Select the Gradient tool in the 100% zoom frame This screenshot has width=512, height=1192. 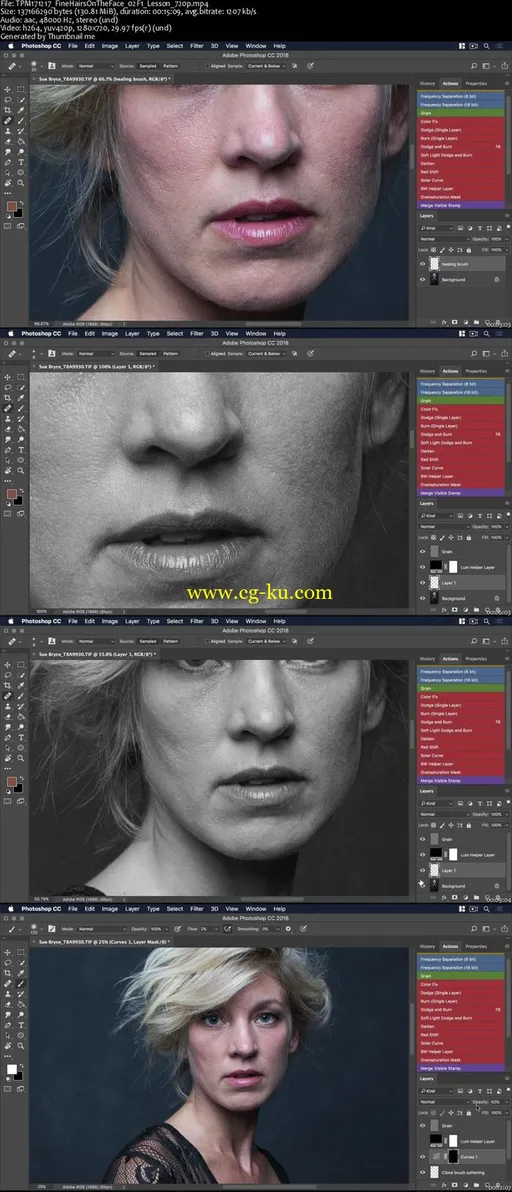point(21,429)
